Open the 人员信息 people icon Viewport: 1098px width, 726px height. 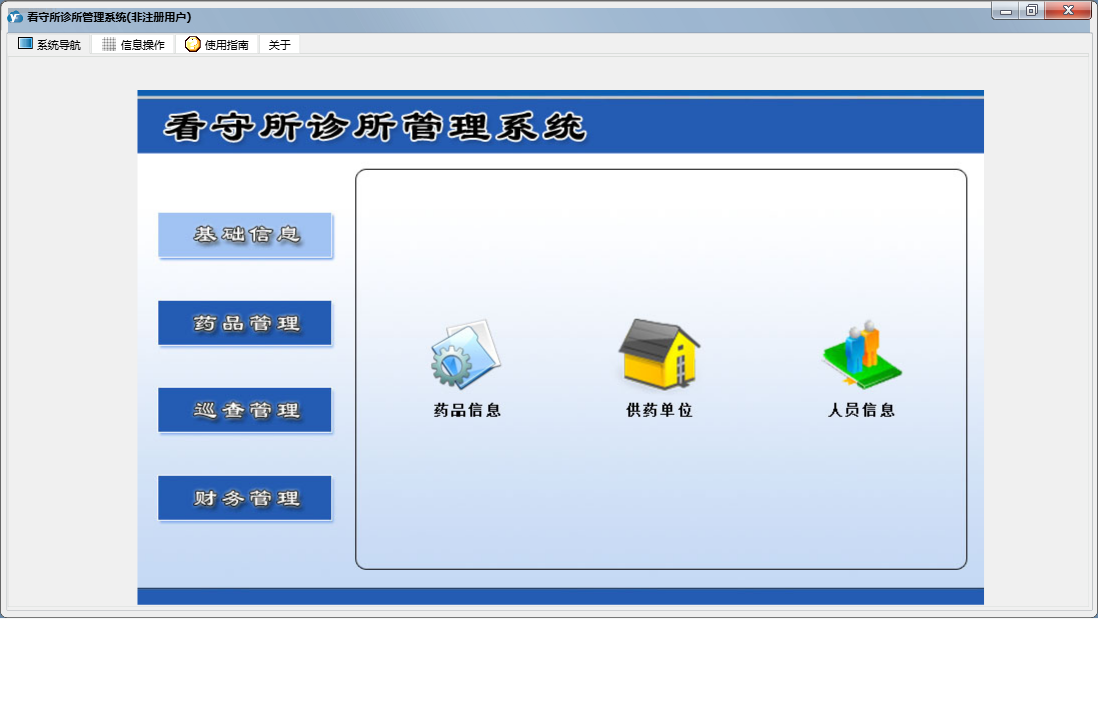pyautogui.click(x=862, y=354)
